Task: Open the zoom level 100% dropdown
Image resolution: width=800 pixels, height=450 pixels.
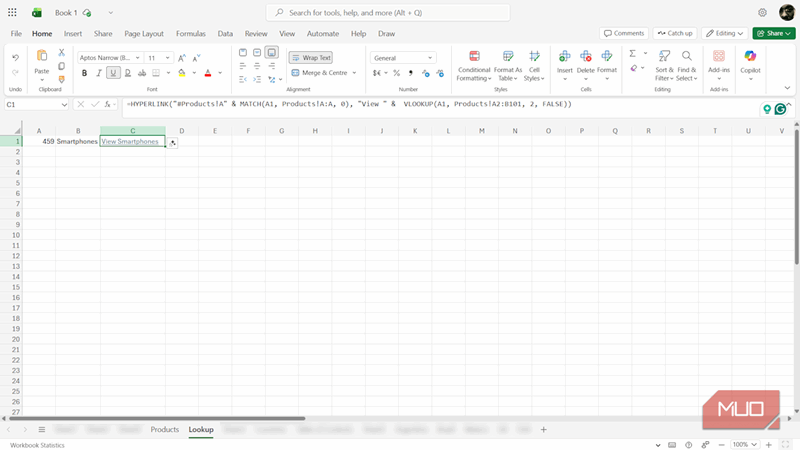Action: pos(744,445)
